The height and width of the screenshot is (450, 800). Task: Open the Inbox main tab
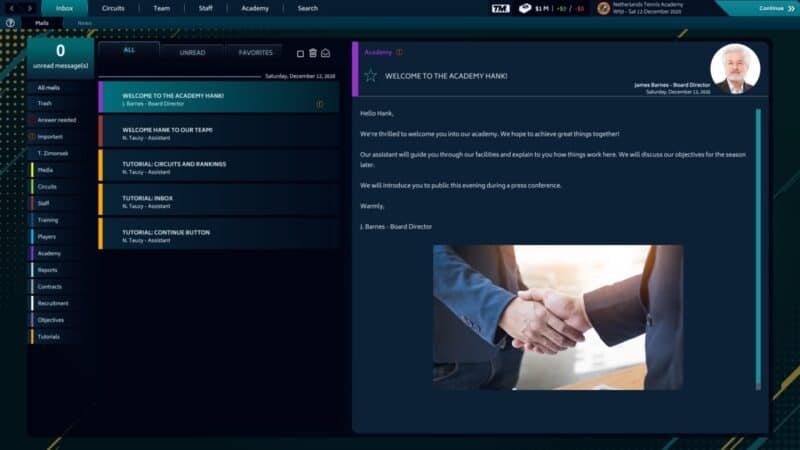click(x=64, y=8)
